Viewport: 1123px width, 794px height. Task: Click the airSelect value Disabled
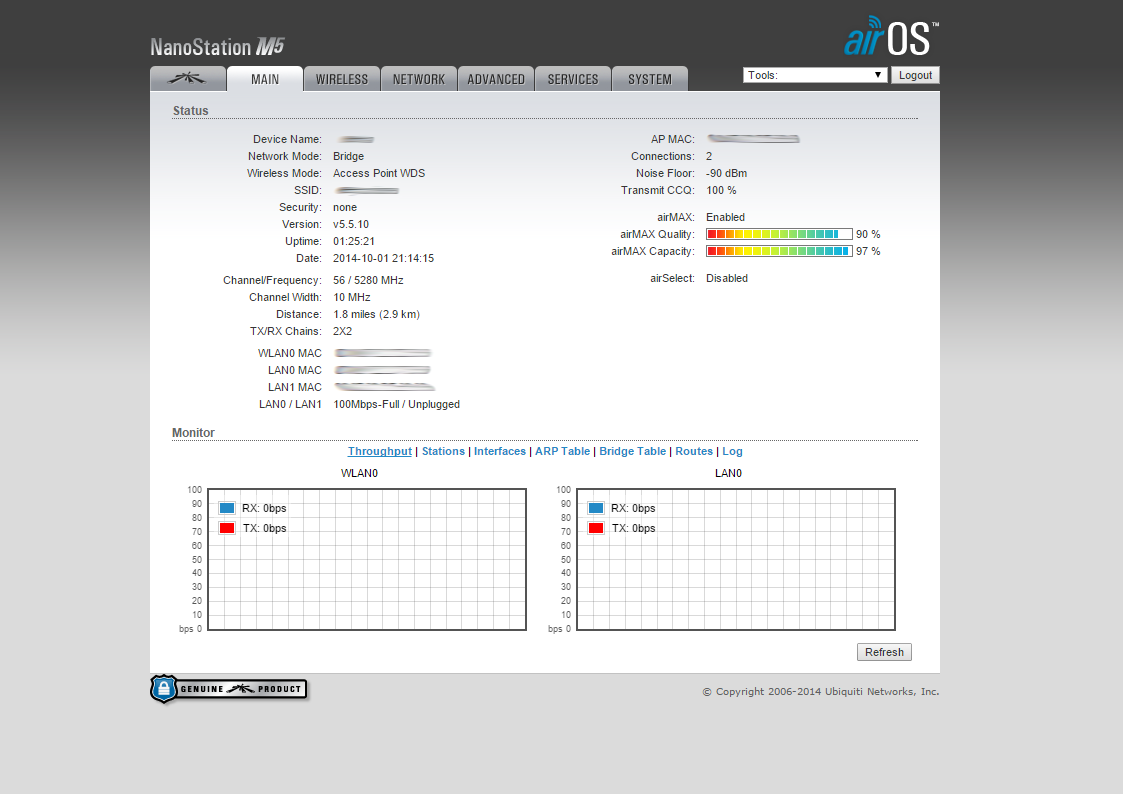727,279
